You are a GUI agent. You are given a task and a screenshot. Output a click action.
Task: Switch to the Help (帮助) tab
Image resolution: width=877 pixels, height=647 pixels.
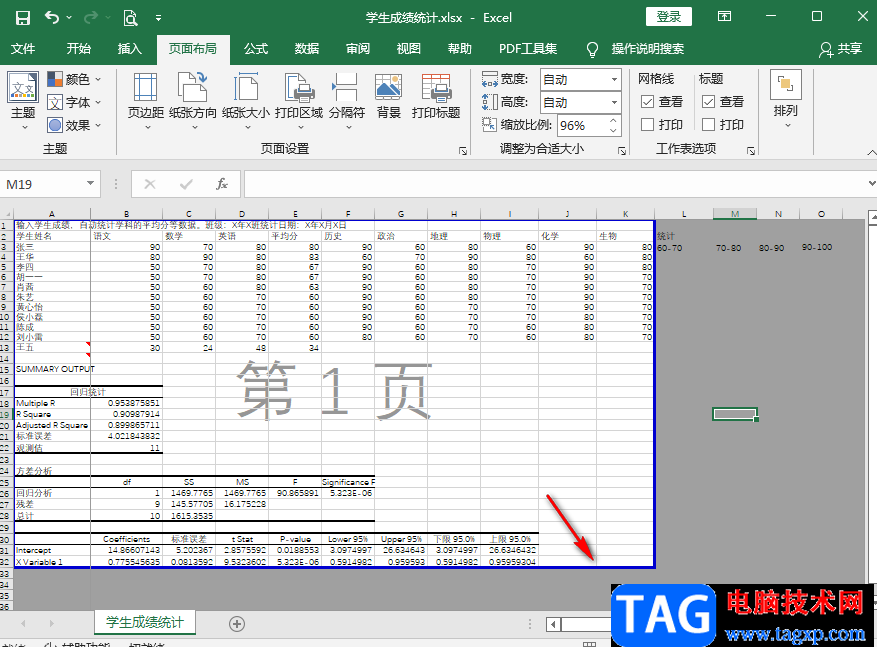tap(460, 49)
